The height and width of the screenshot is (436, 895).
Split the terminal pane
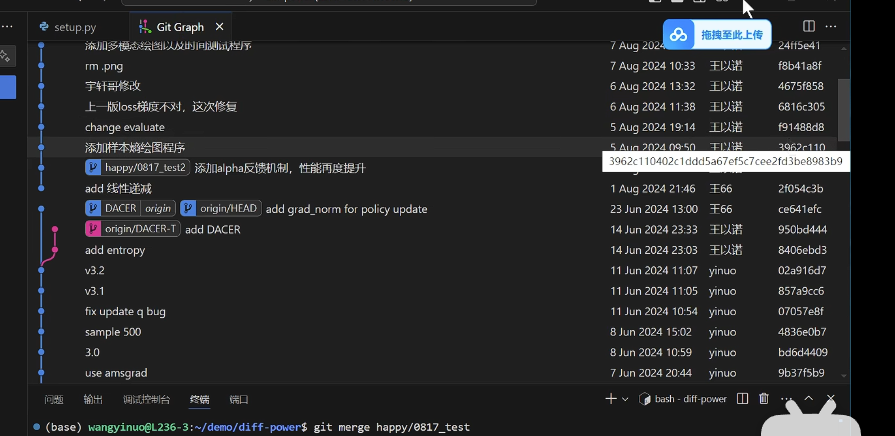[x=742, y=398]
